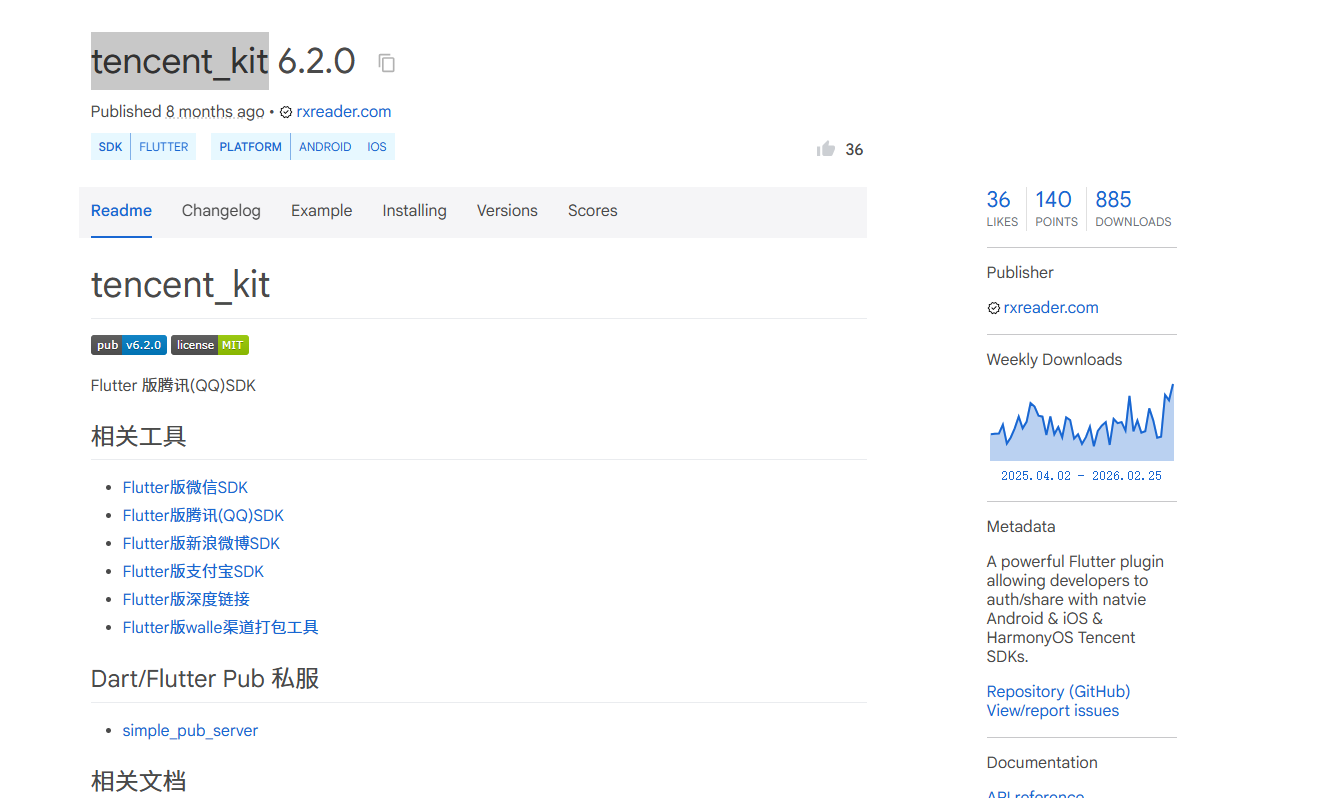This screenshot has width=1321, height=798.
Task: Click the highlighted tencent_kit title text
Action: [180, 61]
